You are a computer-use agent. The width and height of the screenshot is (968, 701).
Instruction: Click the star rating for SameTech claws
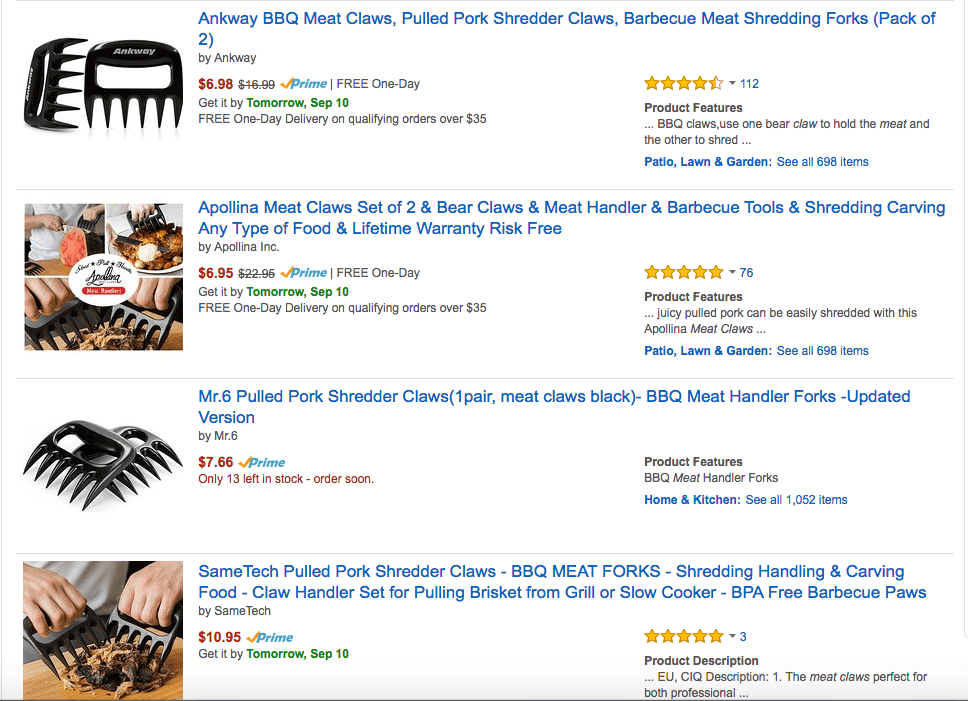tap(683, 636)
